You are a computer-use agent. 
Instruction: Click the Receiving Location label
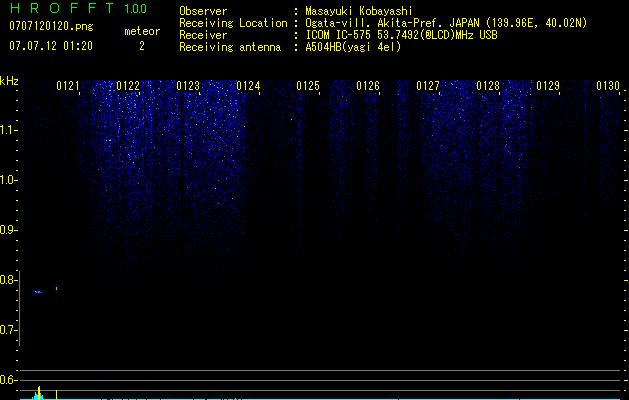pyautogui.click(x=233, y=23)
